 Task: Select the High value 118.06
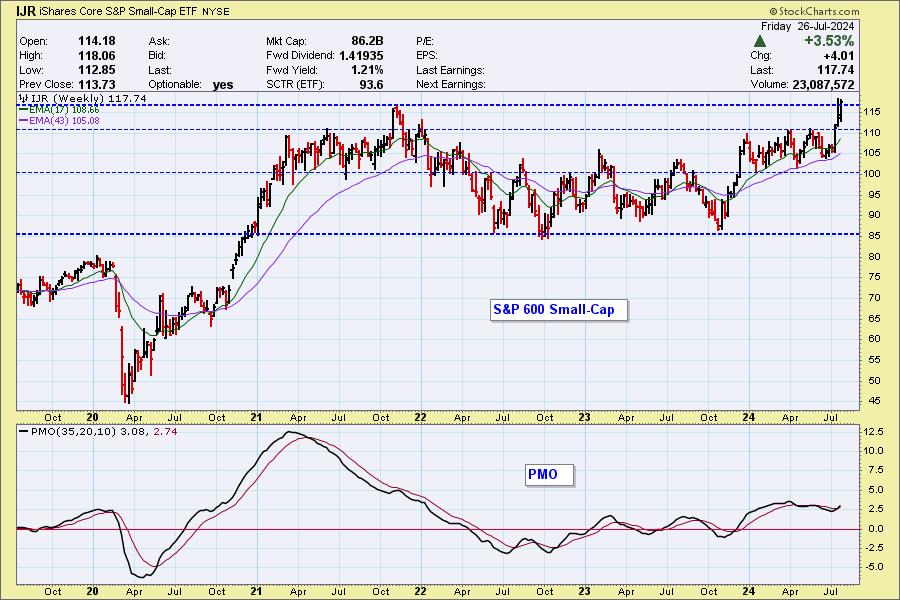(96, 56)
